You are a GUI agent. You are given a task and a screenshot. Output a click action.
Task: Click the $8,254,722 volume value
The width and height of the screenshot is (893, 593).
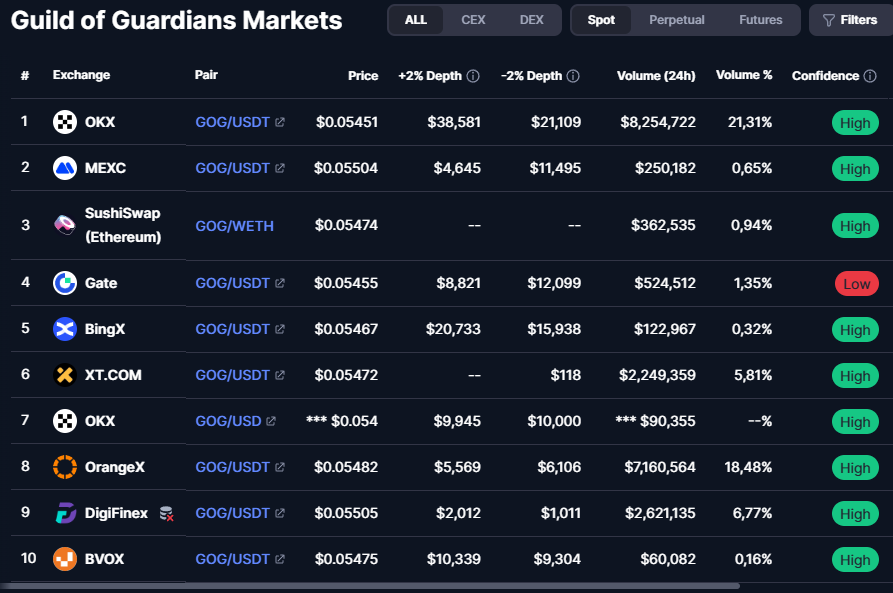pos(658,122)
